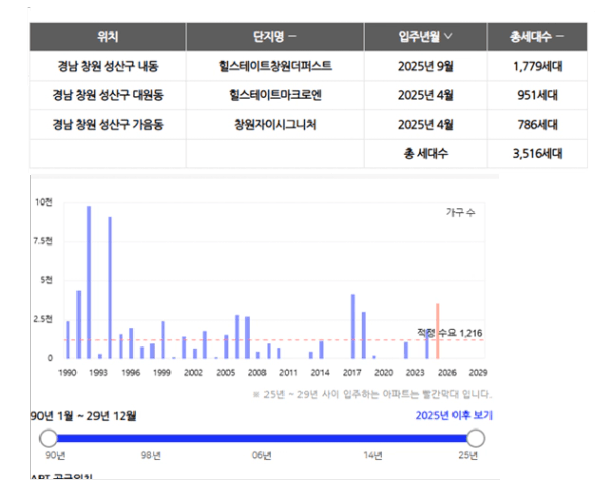The height and width of the screenshot is (500, 610).
Task: Click the 2008 x-axis label
Action: (x=257, y=373)
